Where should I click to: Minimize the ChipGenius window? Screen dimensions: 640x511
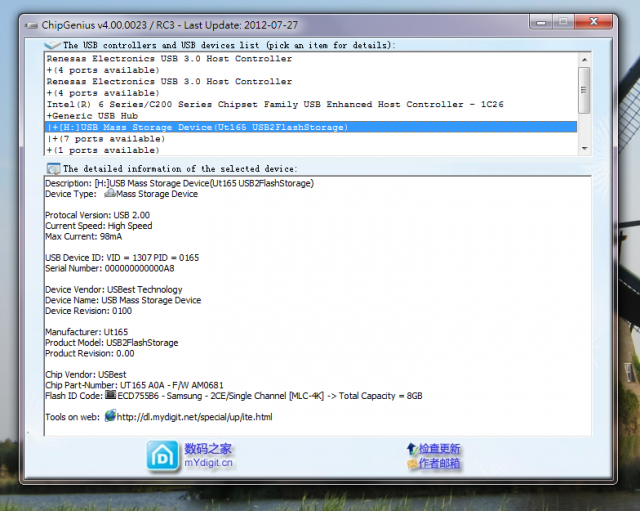pyautogui.click(x=541, y=21)
